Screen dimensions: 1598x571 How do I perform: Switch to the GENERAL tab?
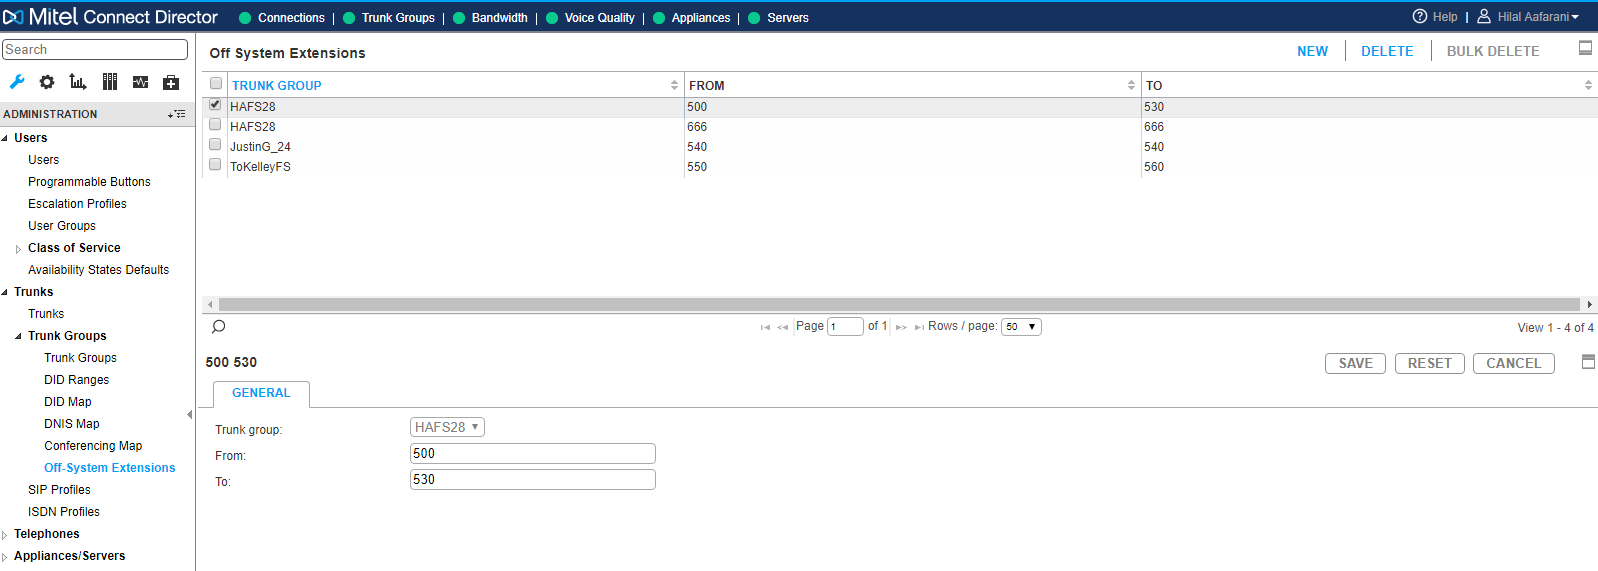tap(261, 393)
